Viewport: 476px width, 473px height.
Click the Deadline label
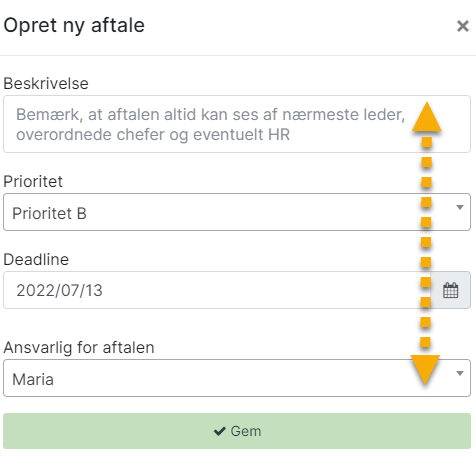(36, 259)
